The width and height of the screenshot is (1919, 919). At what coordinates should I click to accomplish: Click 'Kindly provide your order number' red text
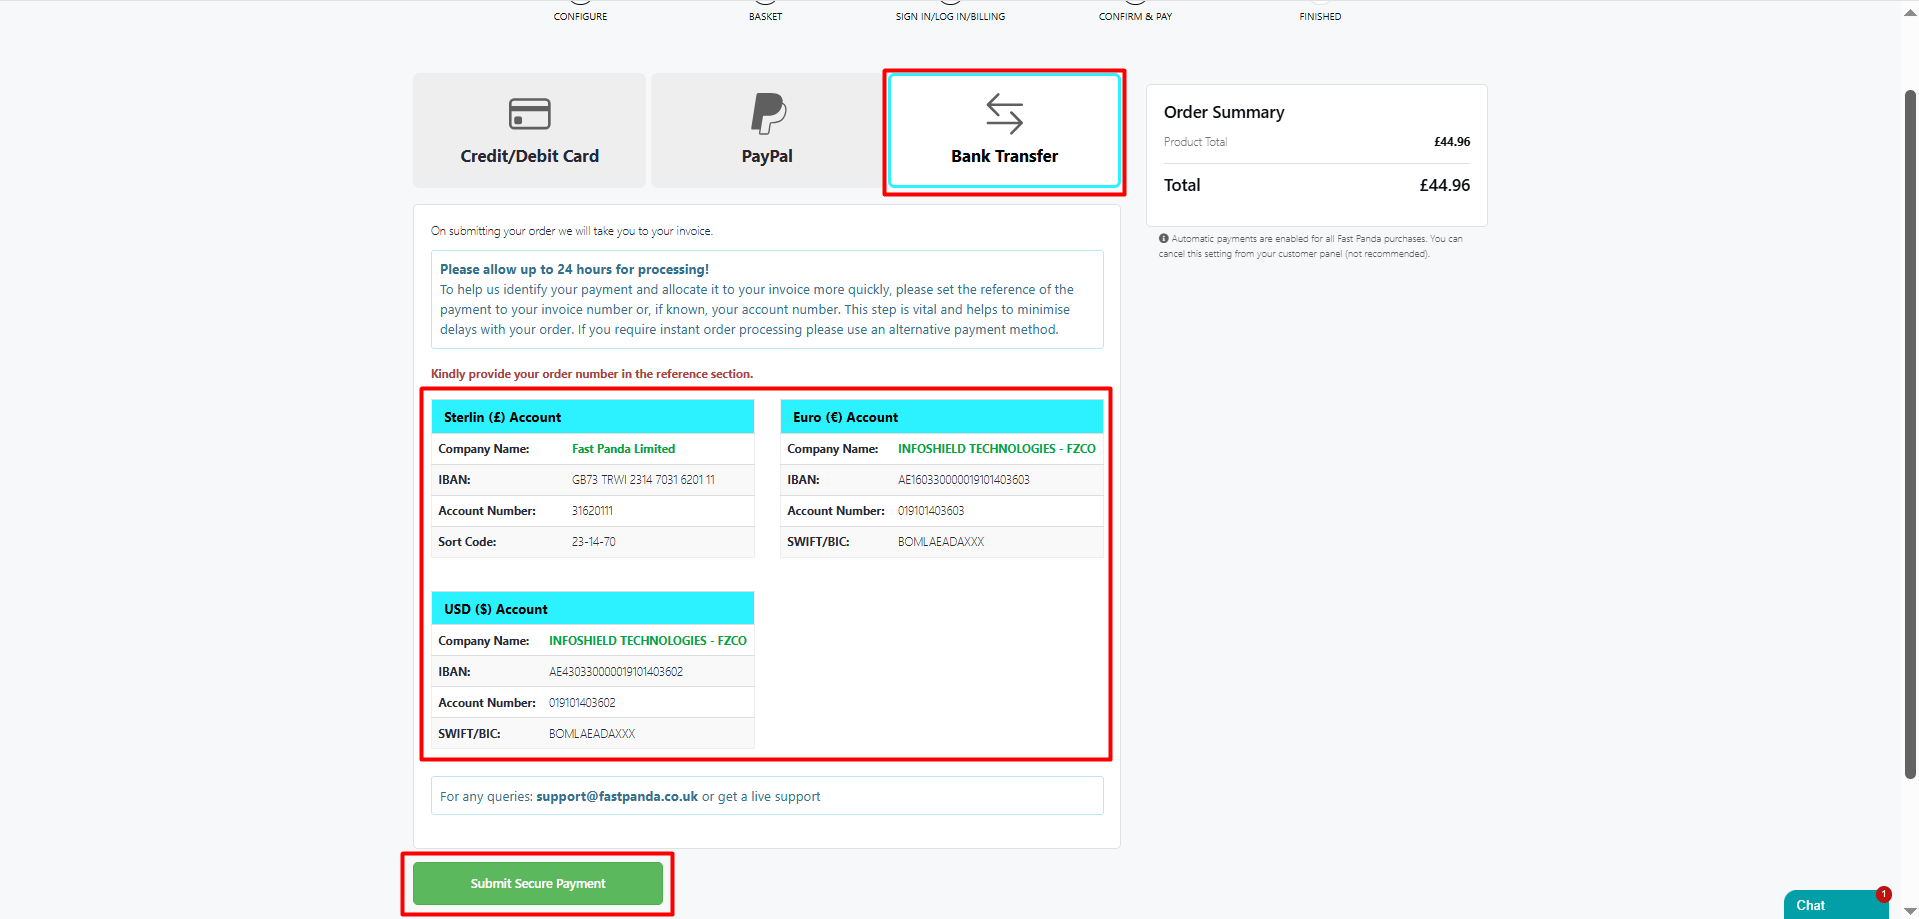coord(592,374)
